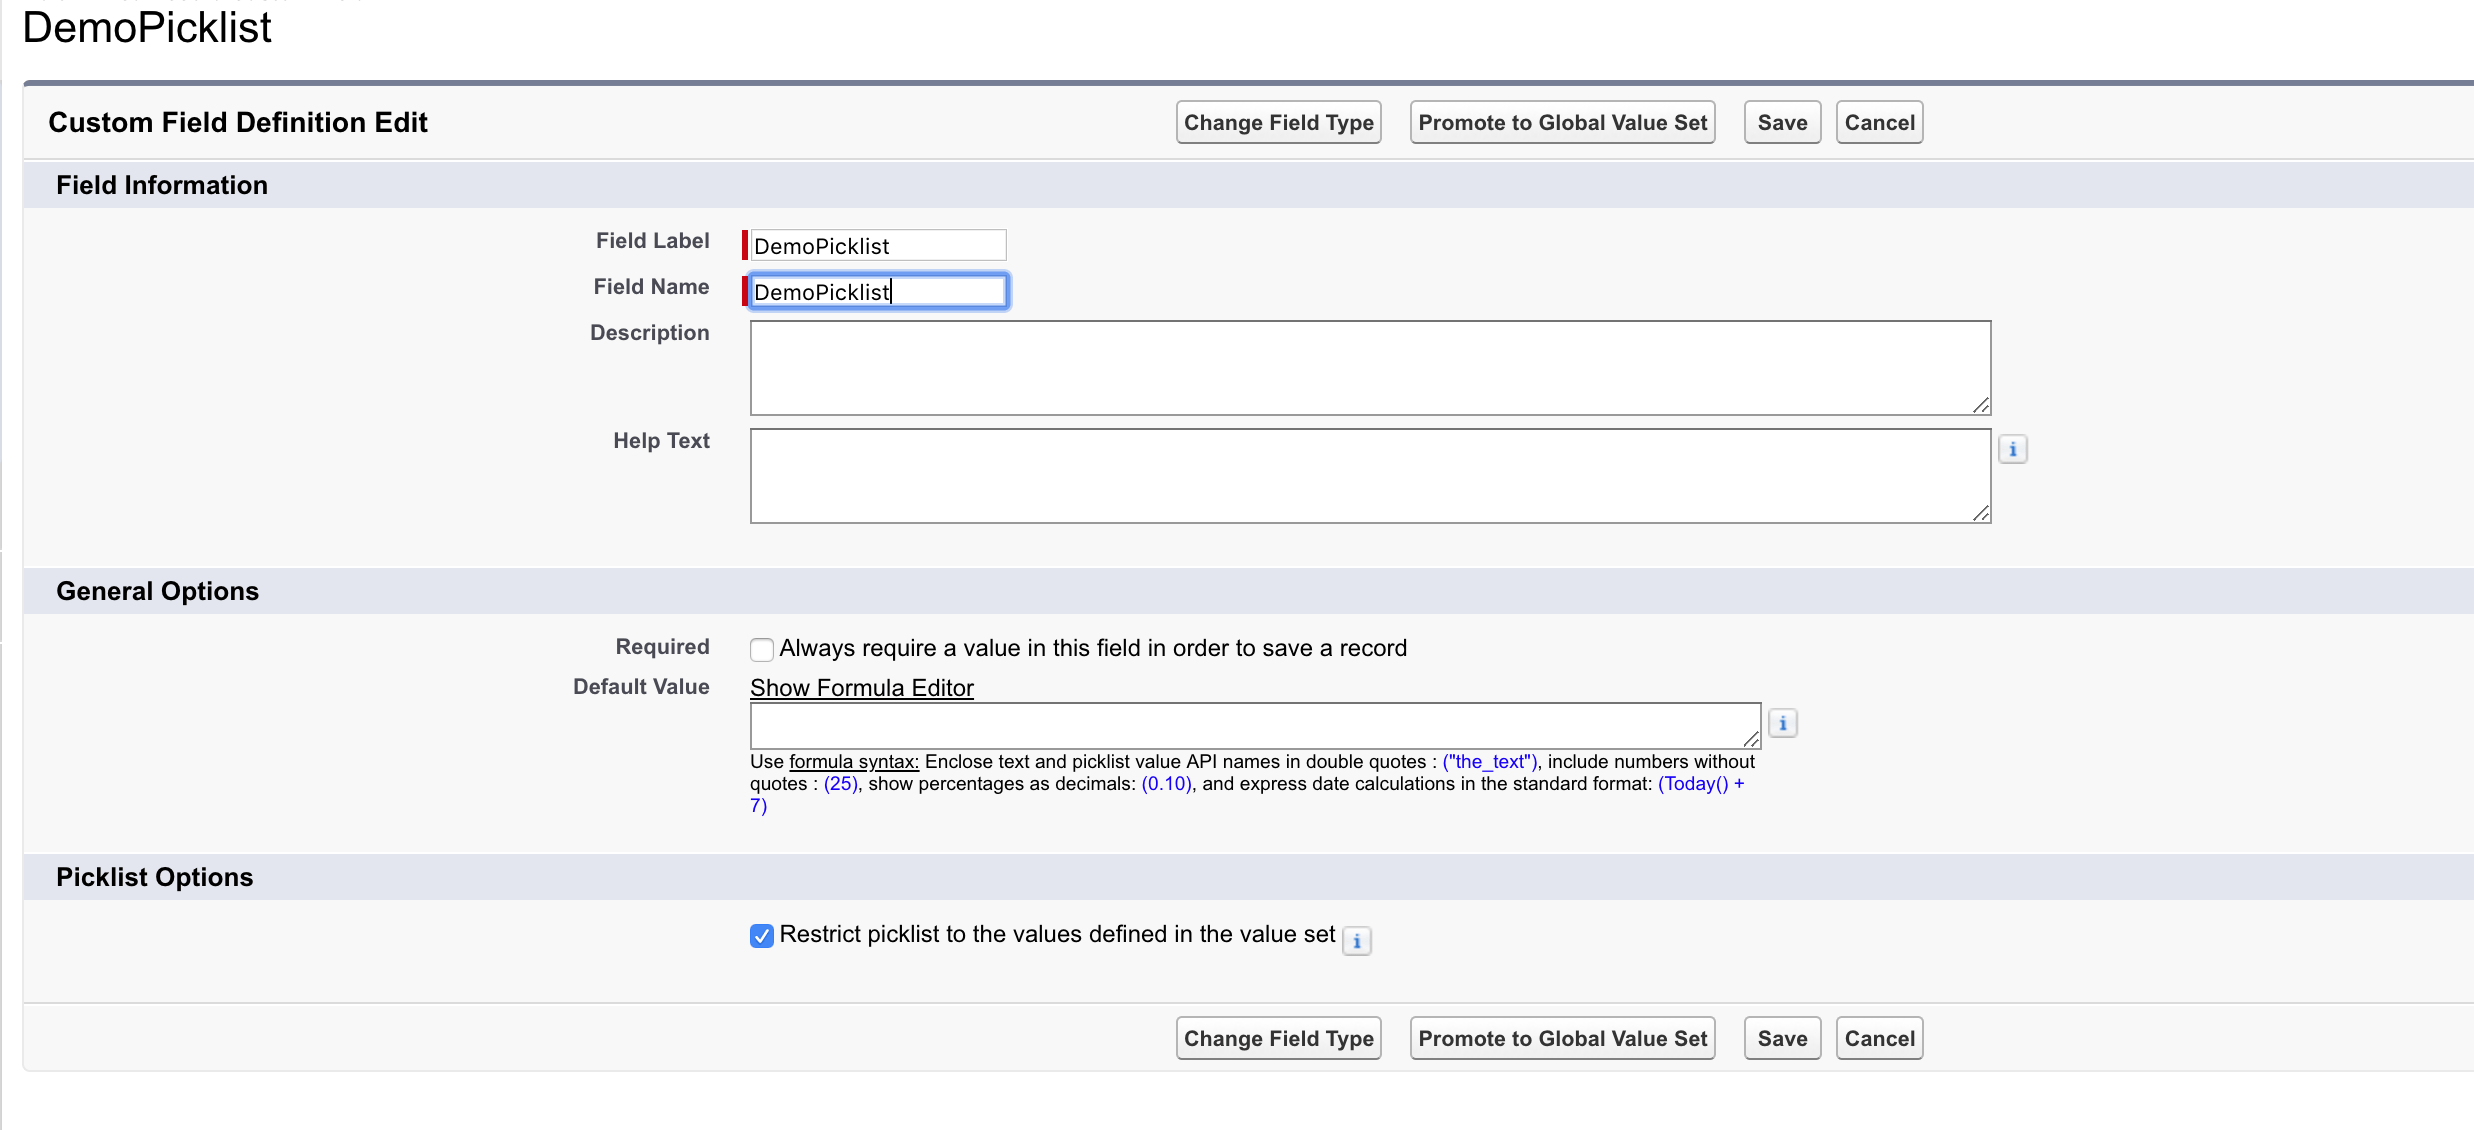Click info icon beside Restrict picklist option
Screen dimensions: 2474x1130
1356,941
